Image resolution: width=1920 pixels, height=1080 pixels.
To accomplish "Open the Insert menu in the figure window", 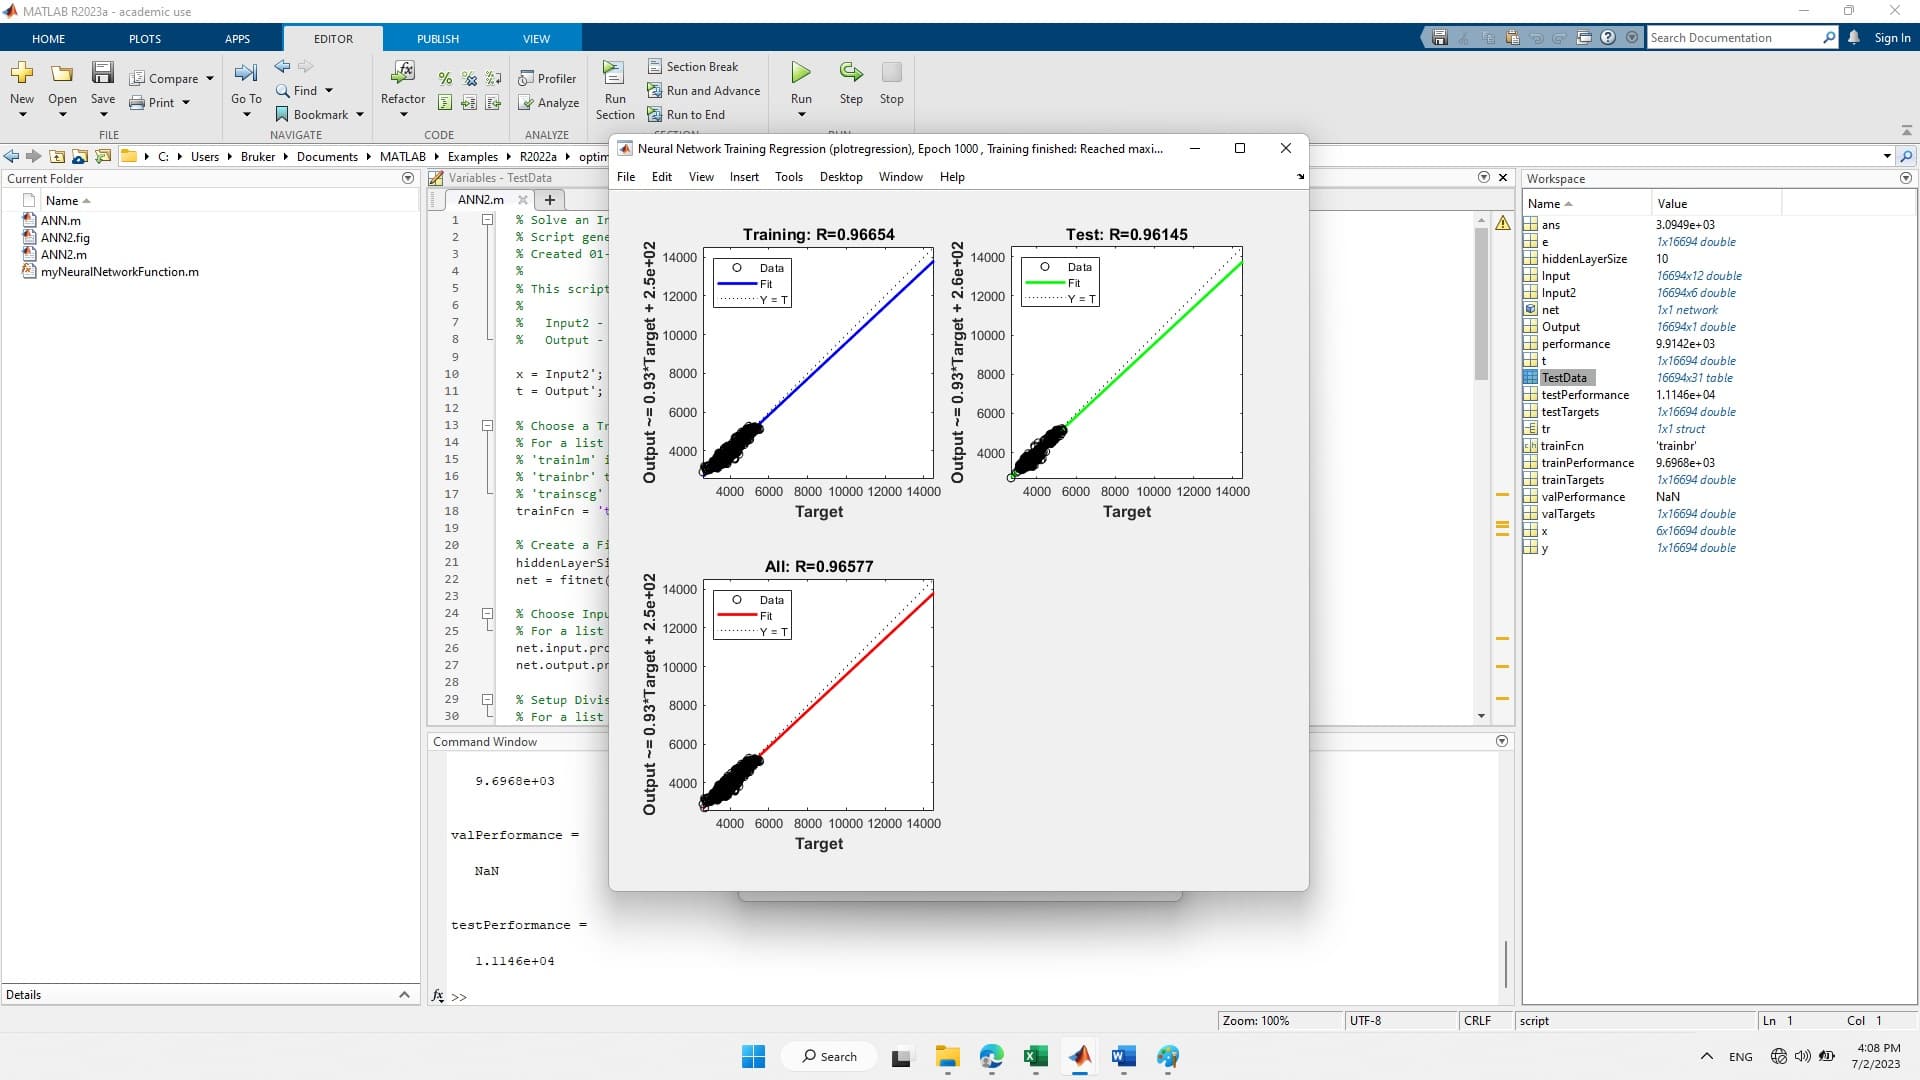I will [744, 177].
